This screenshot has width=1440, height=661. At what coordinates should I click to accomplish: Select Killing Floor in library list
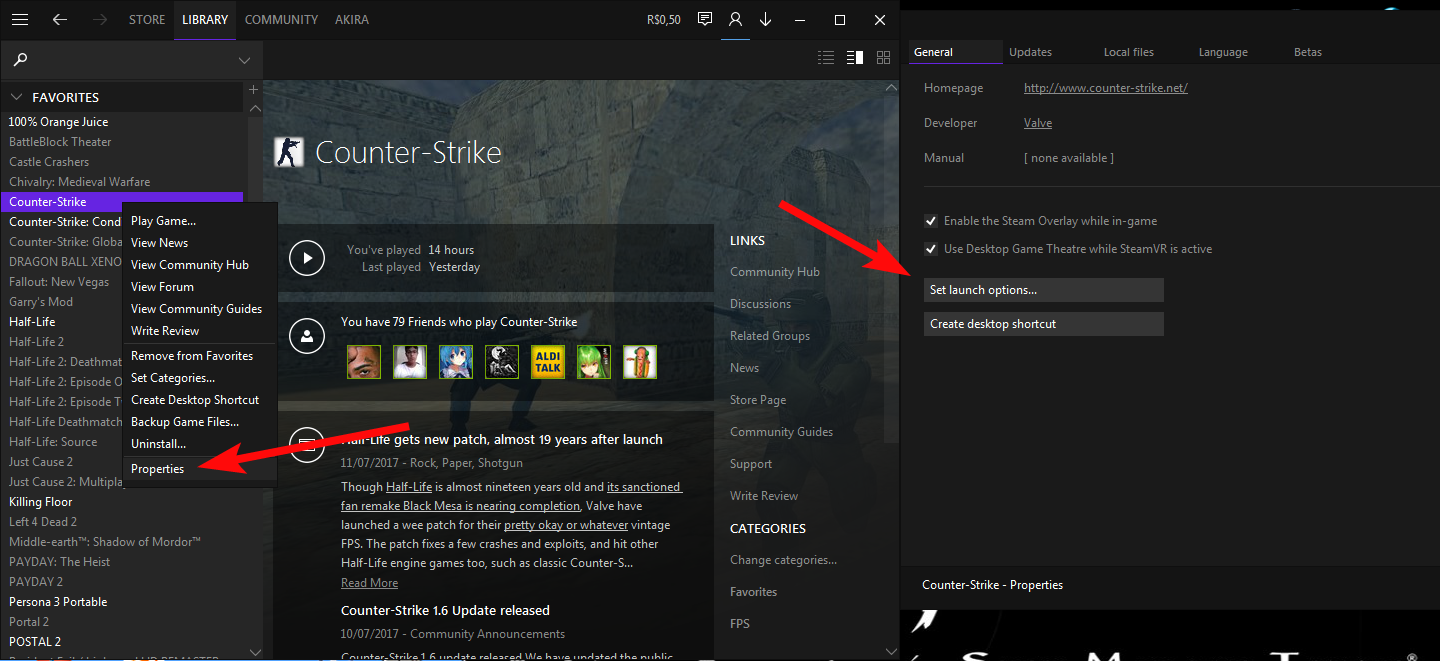click(41, 502)
